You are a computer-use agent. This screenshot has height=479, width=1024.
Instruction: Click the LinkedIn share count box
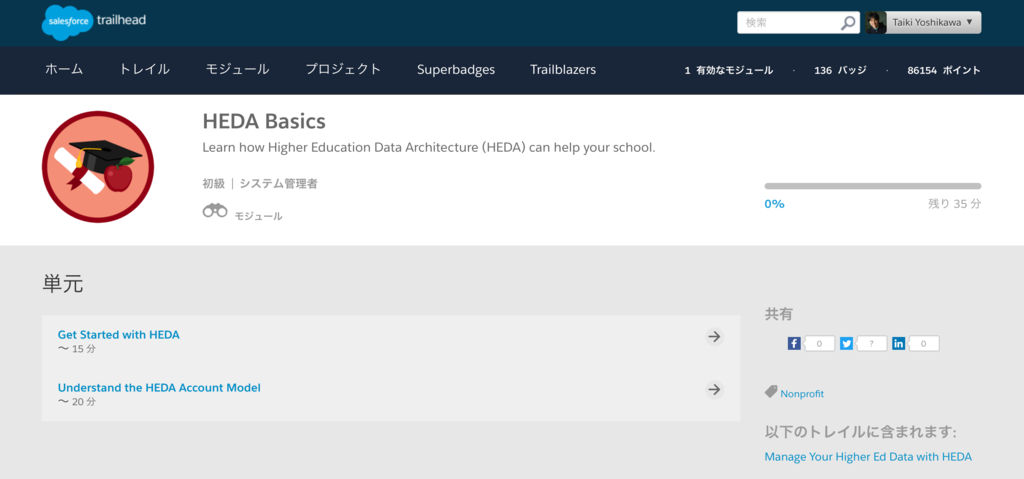click(924, 343)
